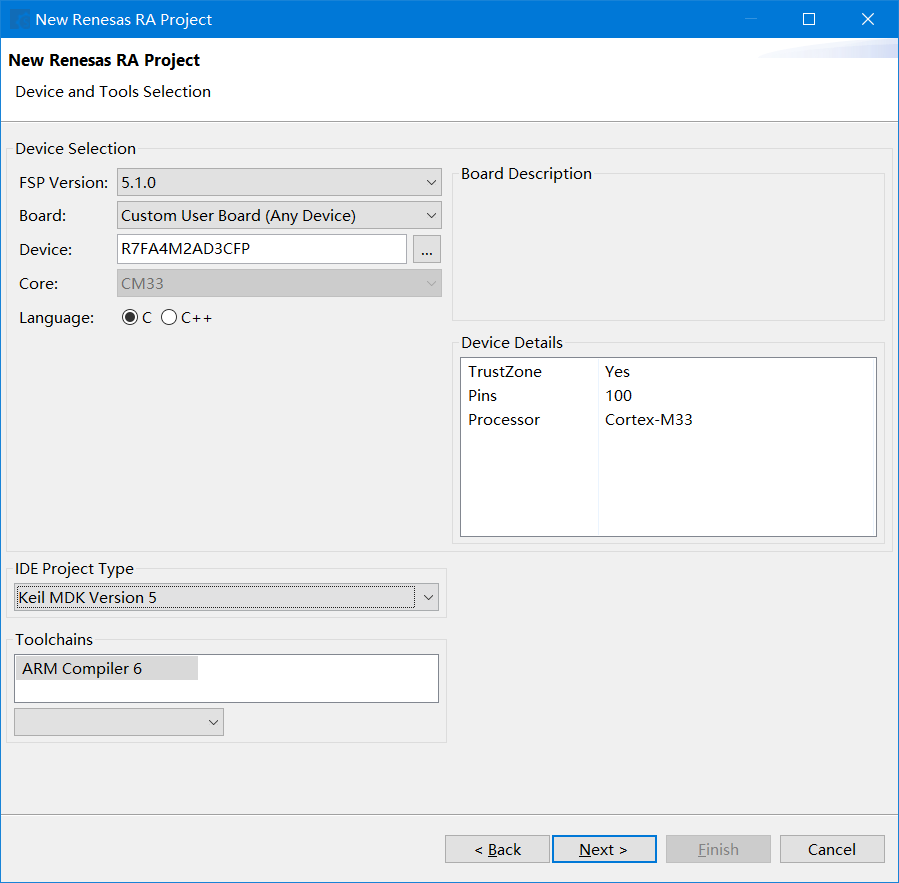Click into the Device input field

(262, 249)
